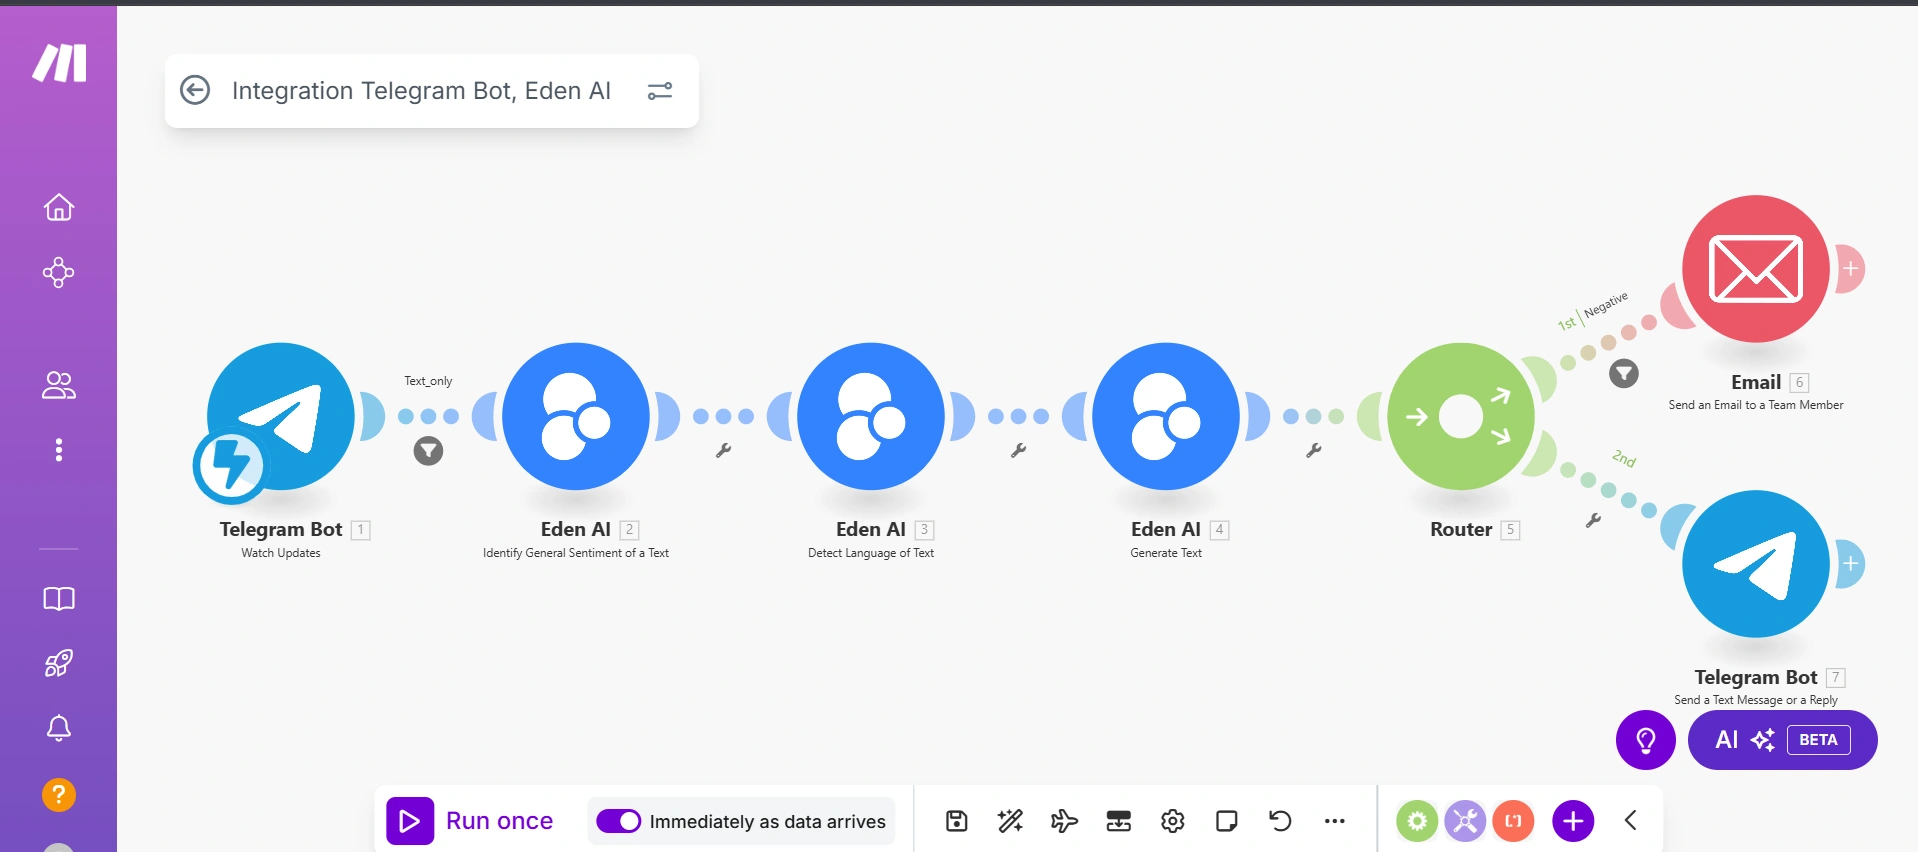Open Explain flow airplane icon
The height and width of the screenshot is (852, 1918).
(x=1065, y=821)
